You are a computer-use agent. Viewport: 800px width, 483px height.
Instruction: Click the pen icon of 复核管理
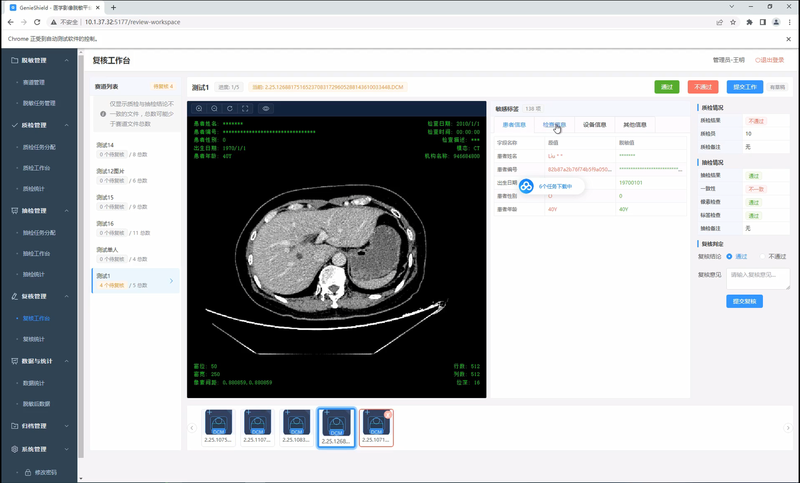pyautogui.click(x=14, y=296)
